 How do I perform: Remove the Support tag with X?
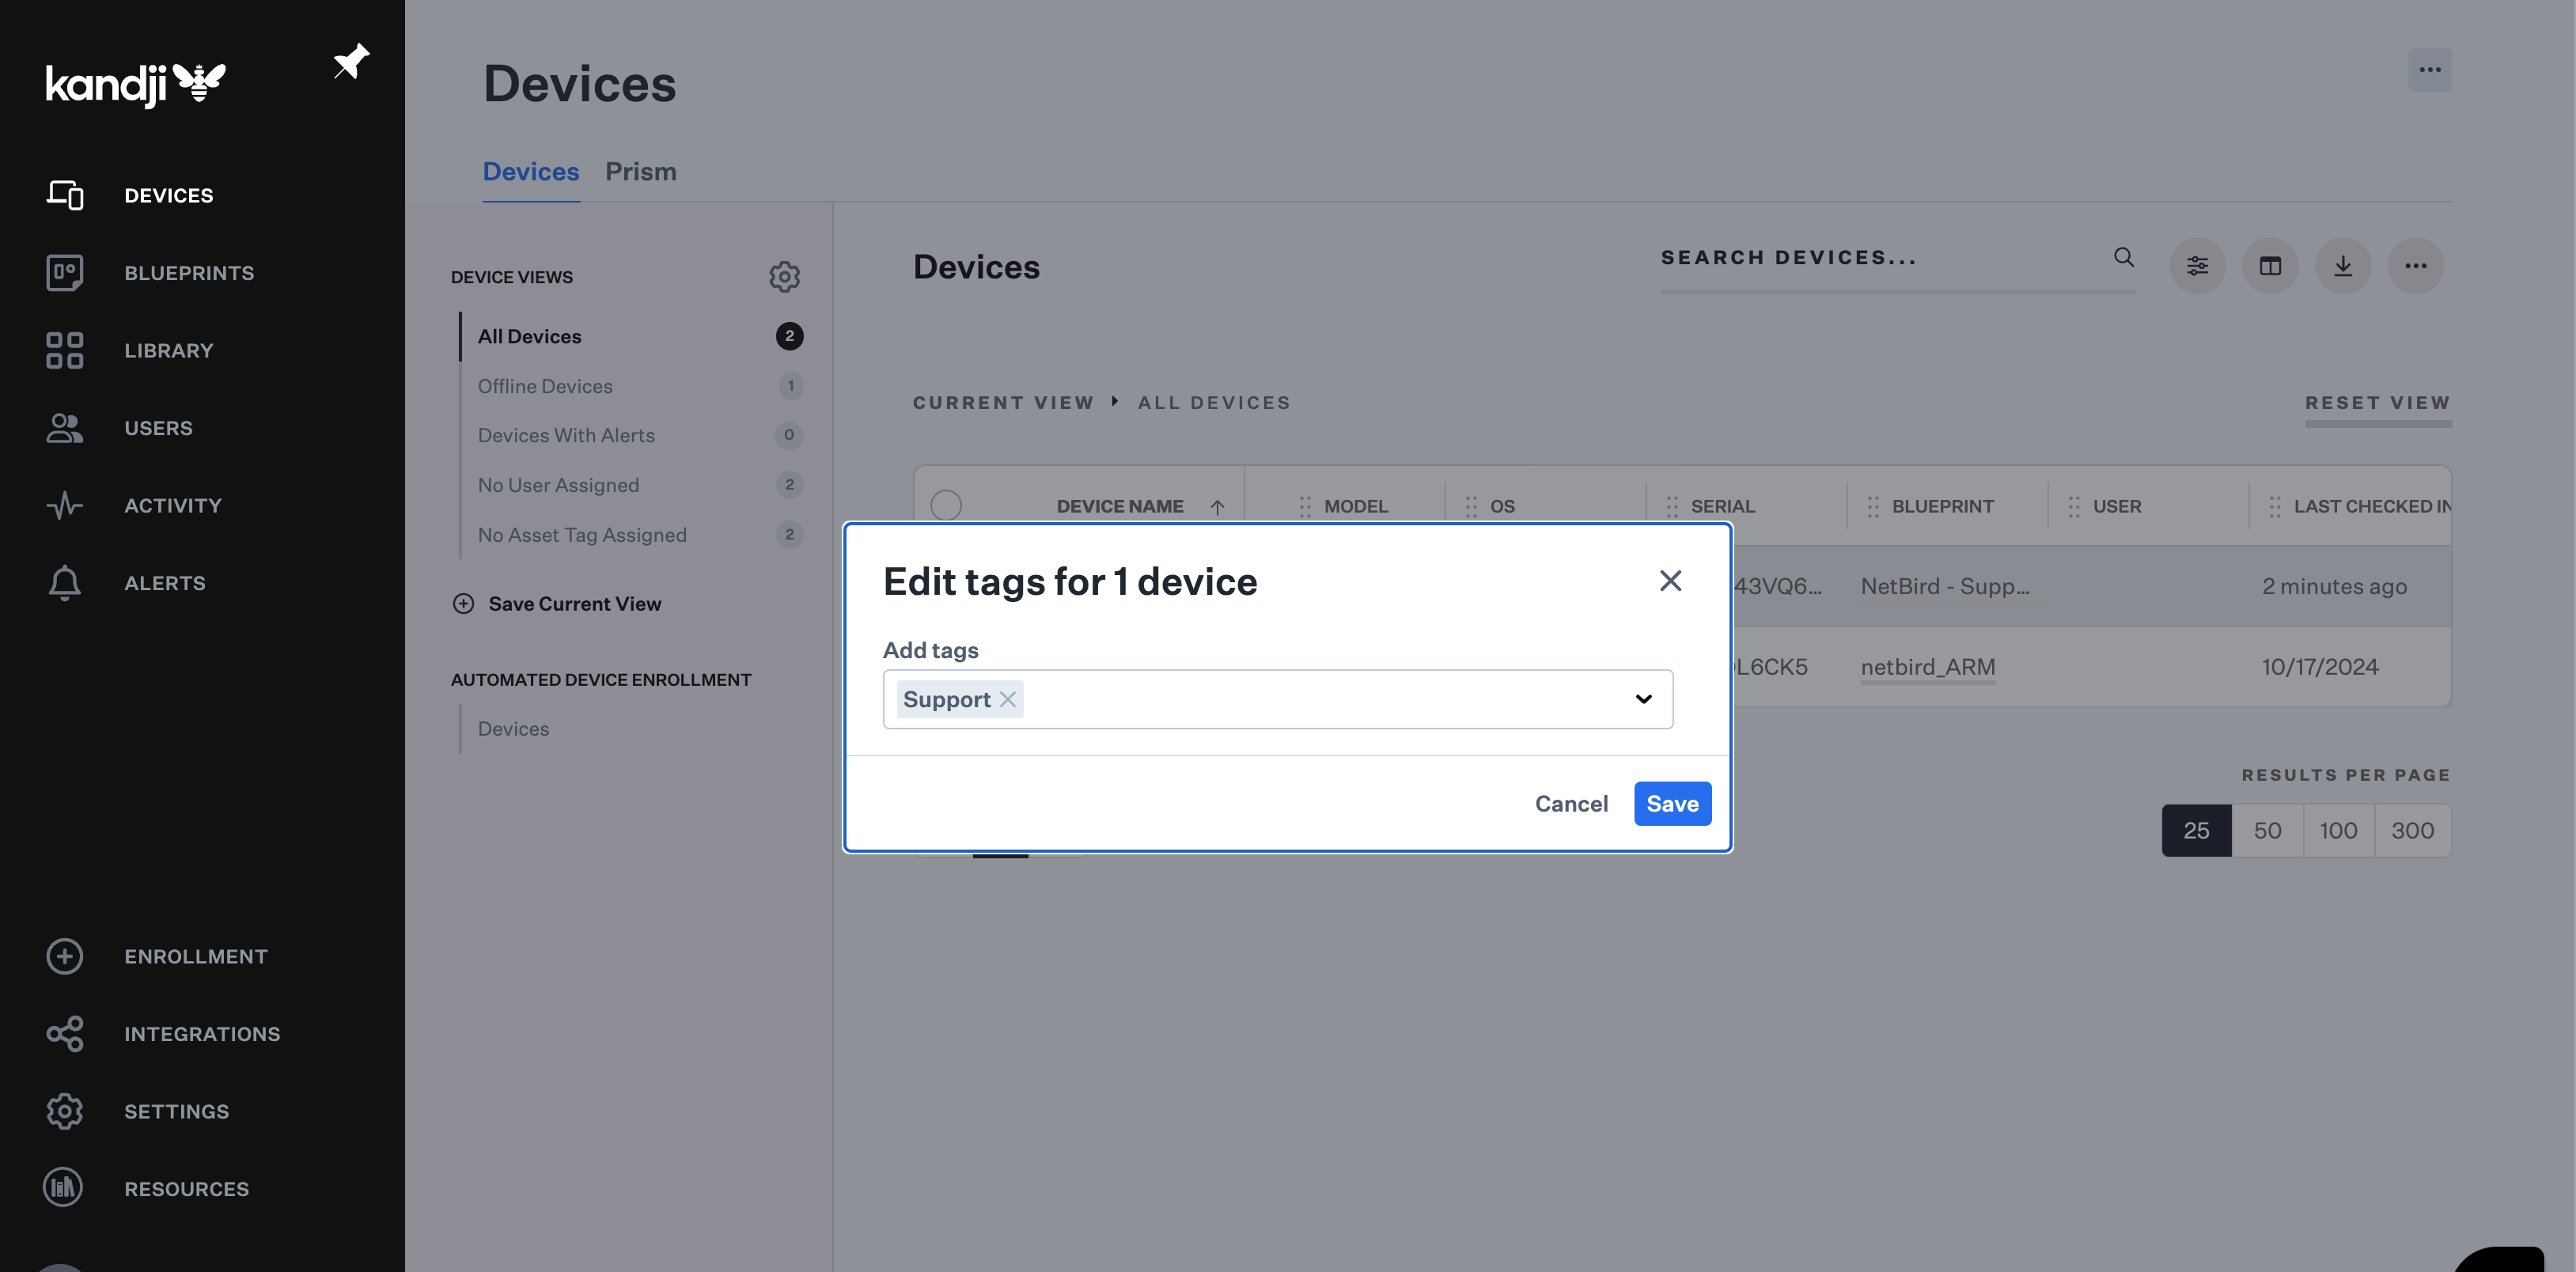pos(1007,698)
